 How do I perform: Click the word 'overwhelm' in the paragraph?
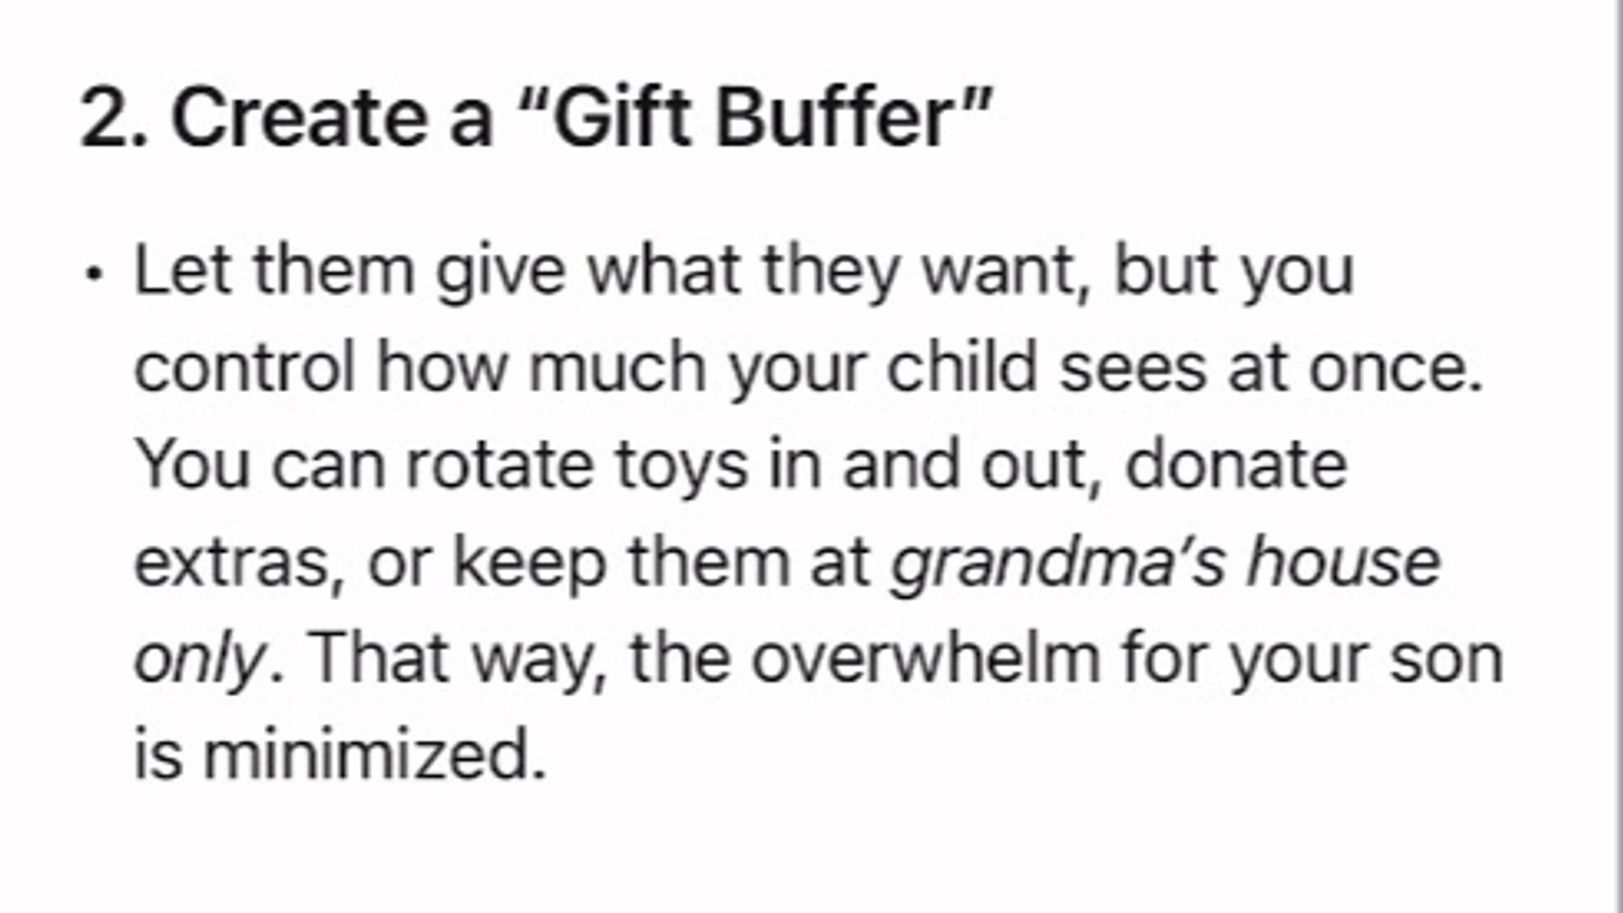click(x=925, y=659)
